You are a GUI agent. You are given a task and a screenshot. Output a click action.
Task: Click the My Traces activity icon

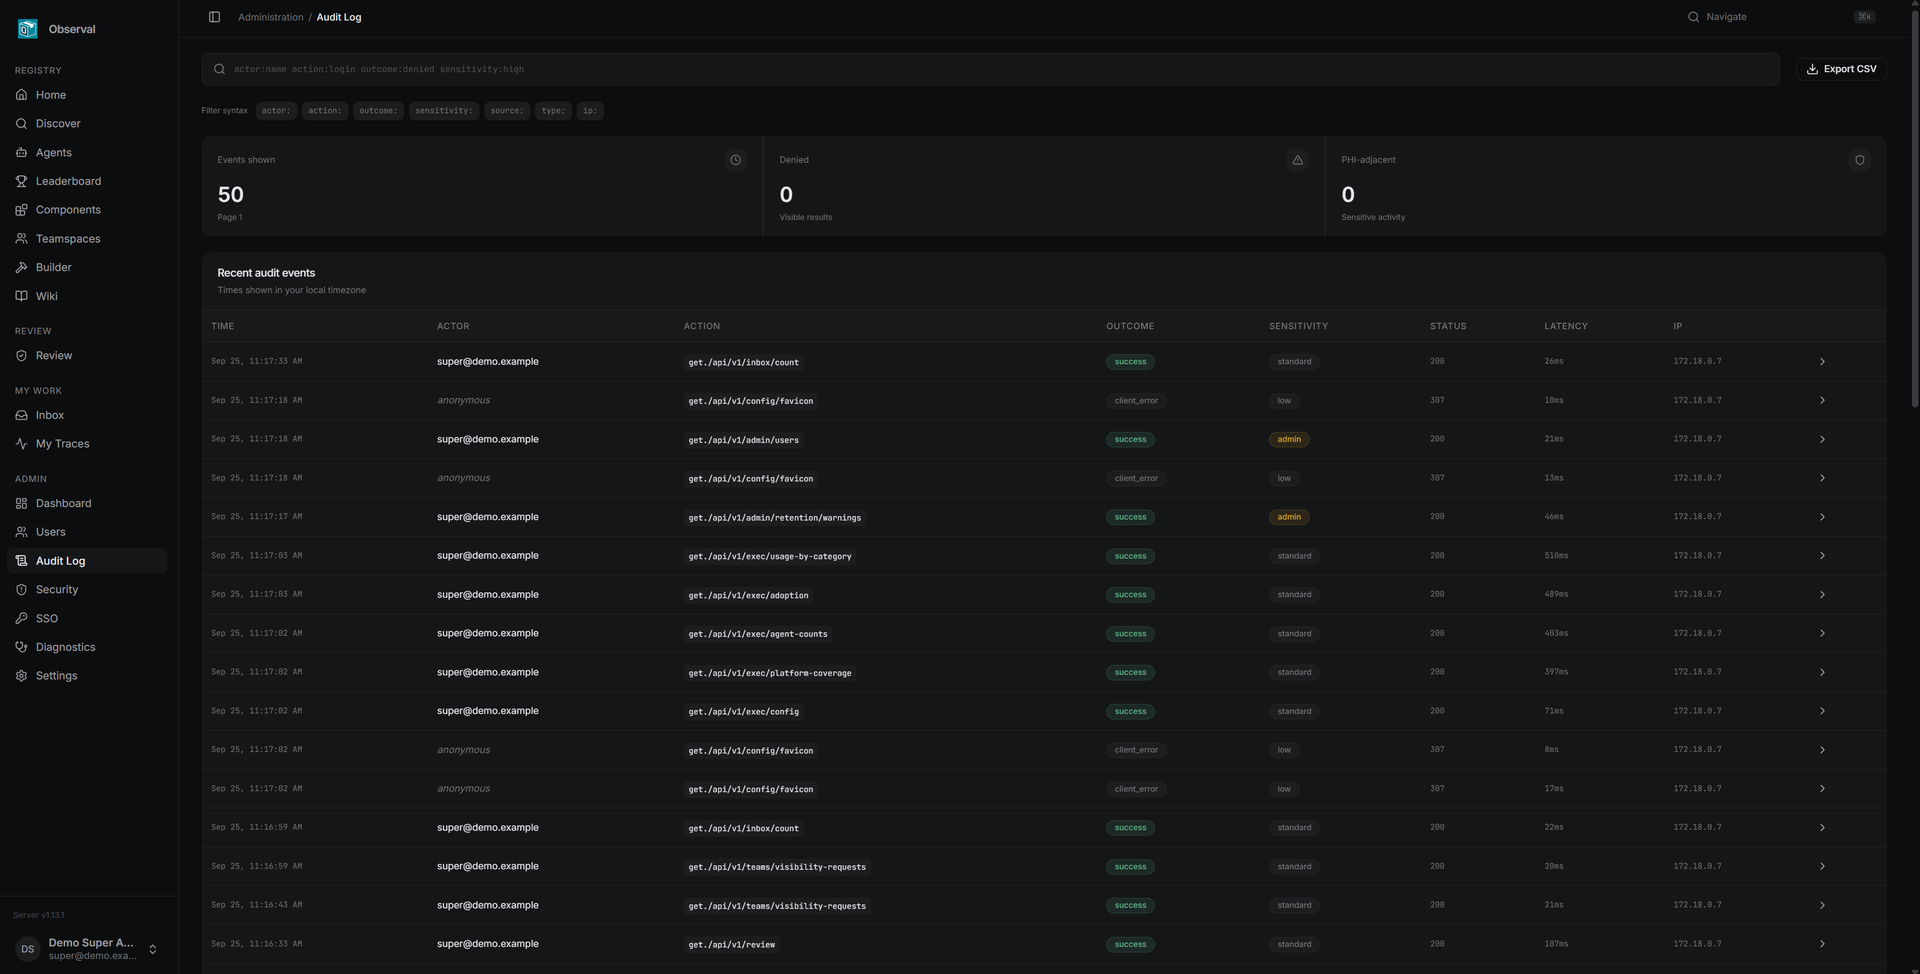[x=21, y=444]
